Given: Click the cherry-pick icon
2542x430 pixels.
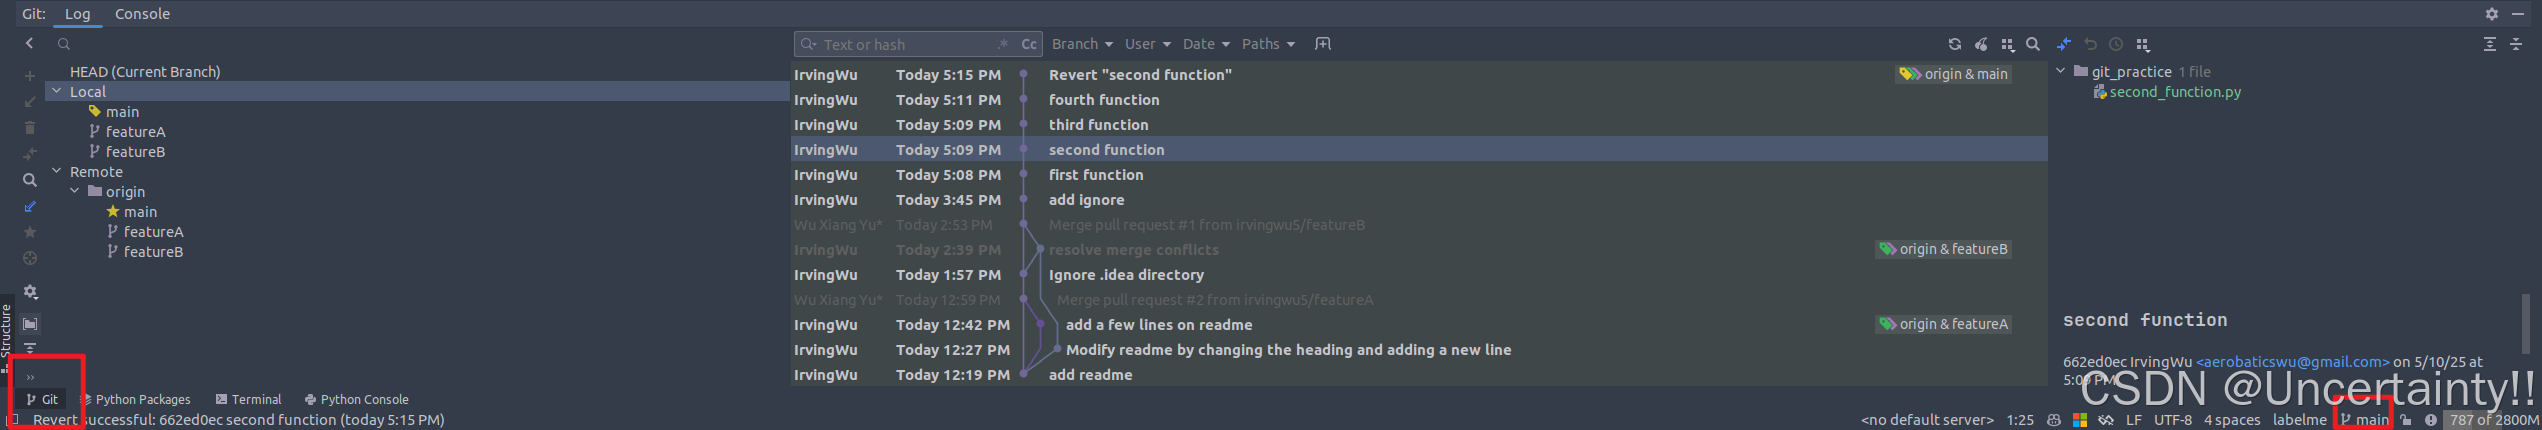Looking at the screenshot, I should click(1980, 44).
